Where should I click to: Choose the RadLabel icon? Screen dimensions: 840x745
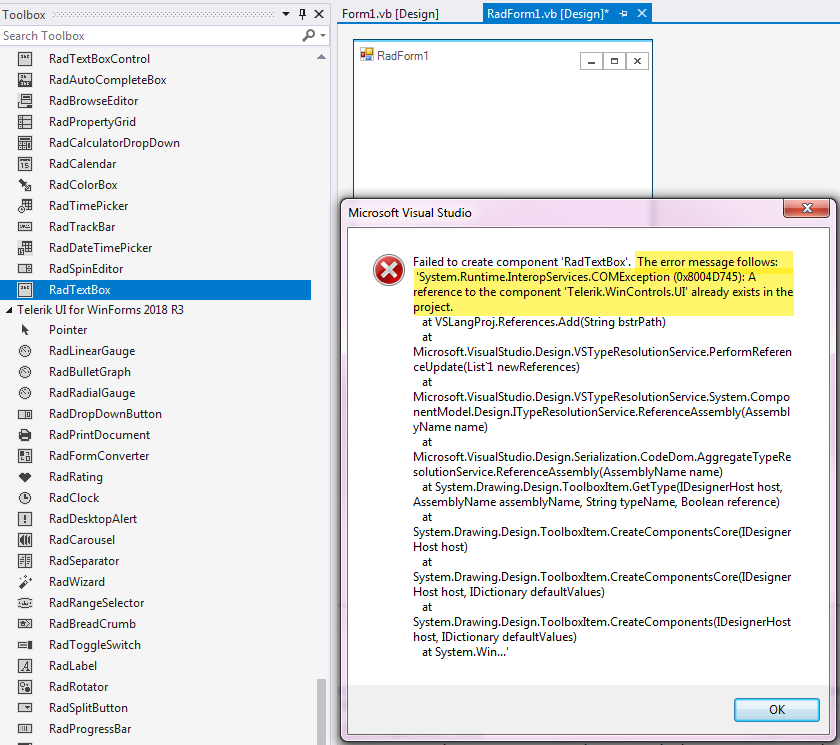coord(25,666)
